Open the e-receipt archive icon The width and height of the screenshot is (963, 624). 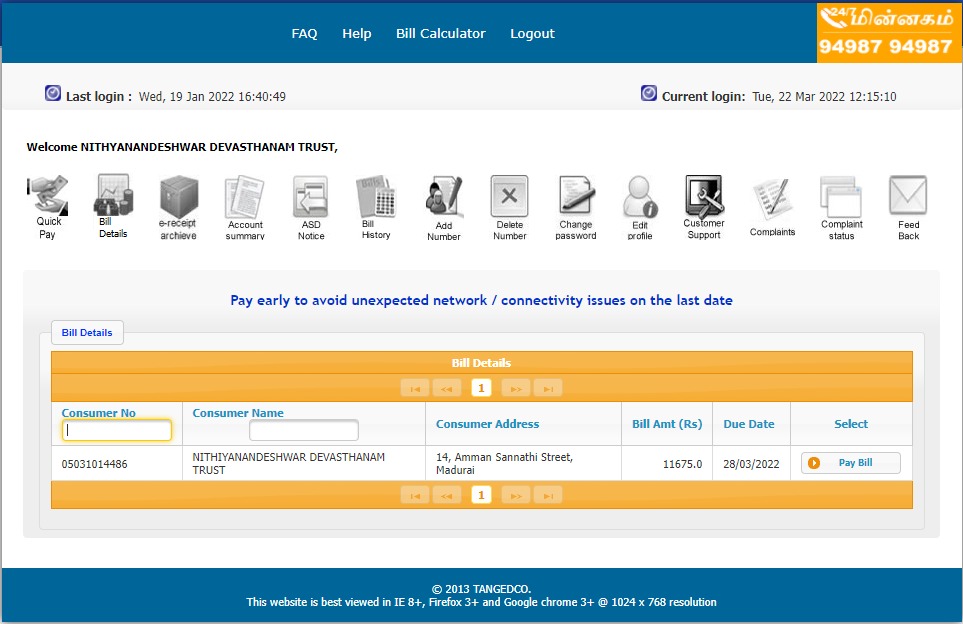(178, 196)
